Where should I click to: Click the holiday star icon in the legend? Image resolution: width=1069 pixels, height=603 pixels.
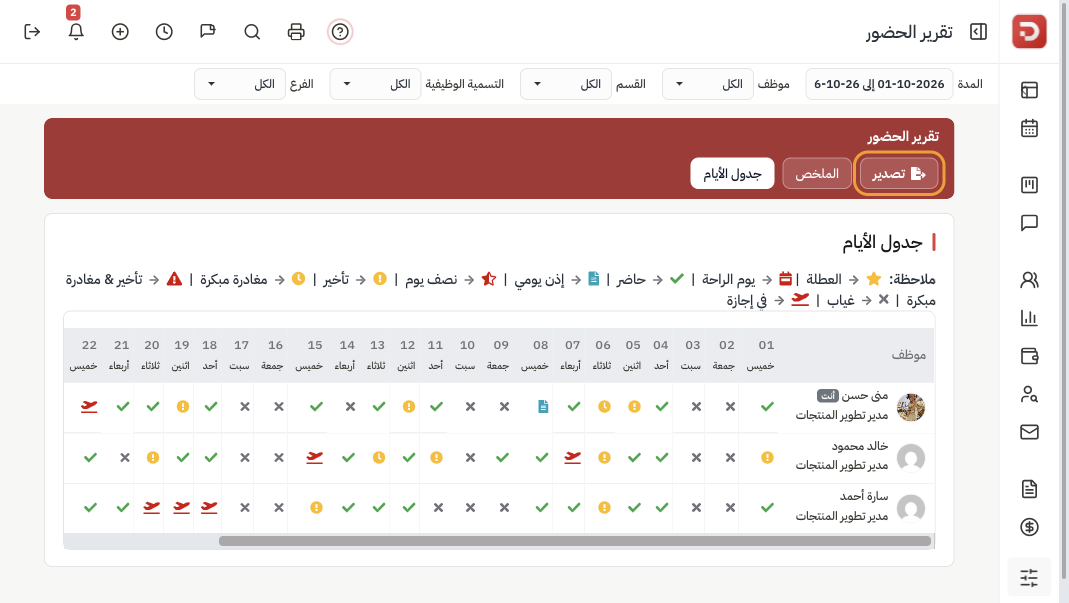coord(873,279)
